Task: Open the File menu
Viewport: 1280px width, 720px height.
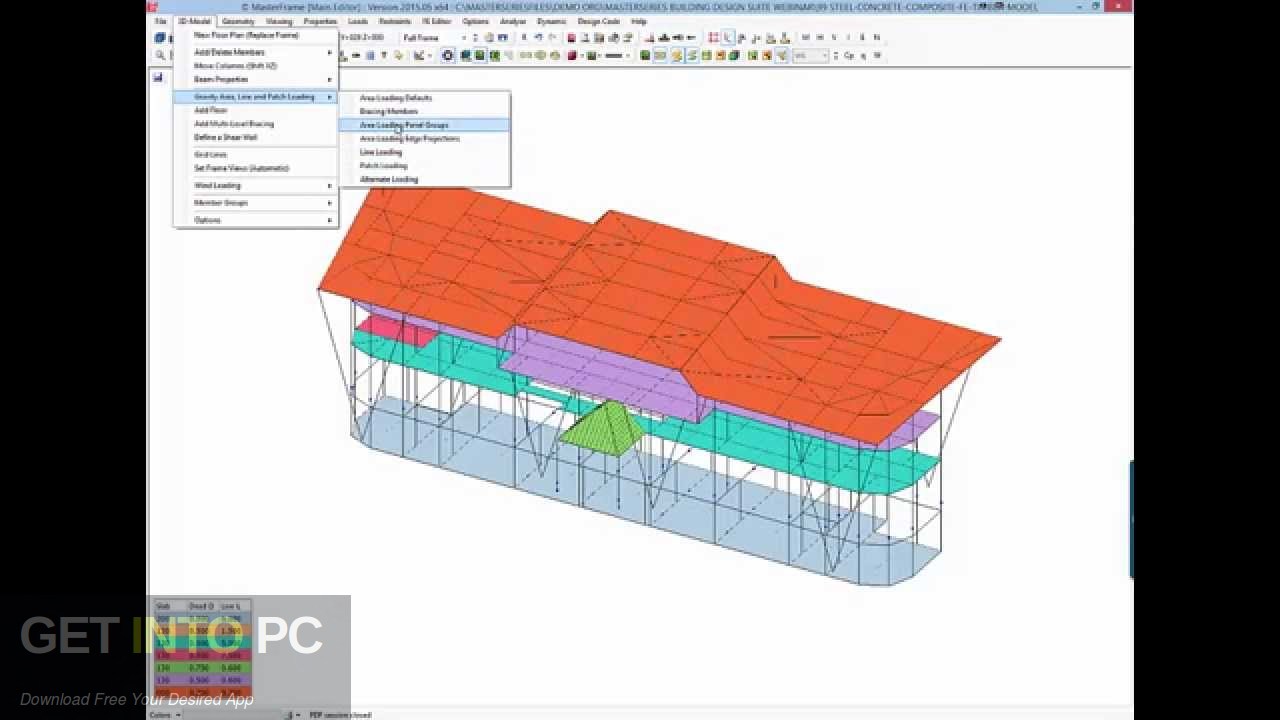Action: tap(160, 21)
